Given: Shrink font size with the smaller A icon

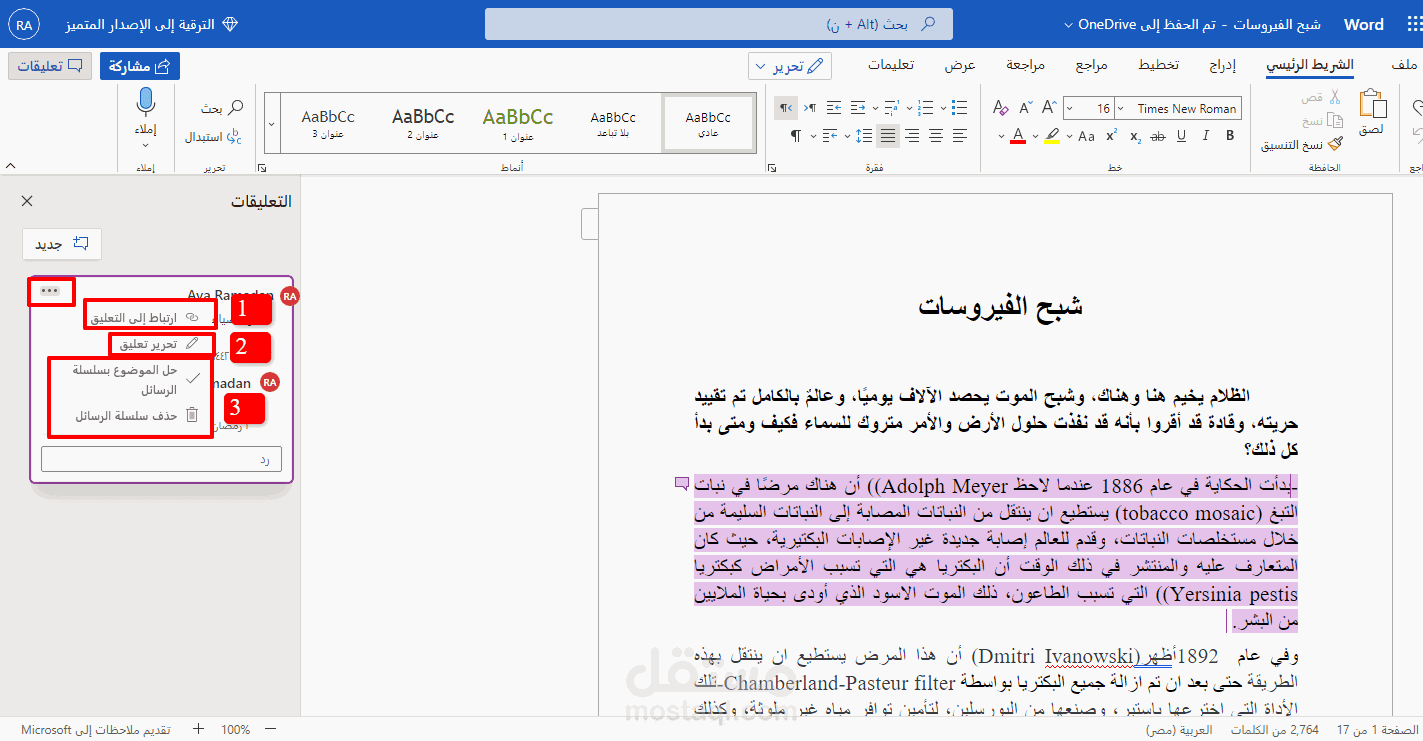Looking at the screenshot, I should tap(1026, 107).
